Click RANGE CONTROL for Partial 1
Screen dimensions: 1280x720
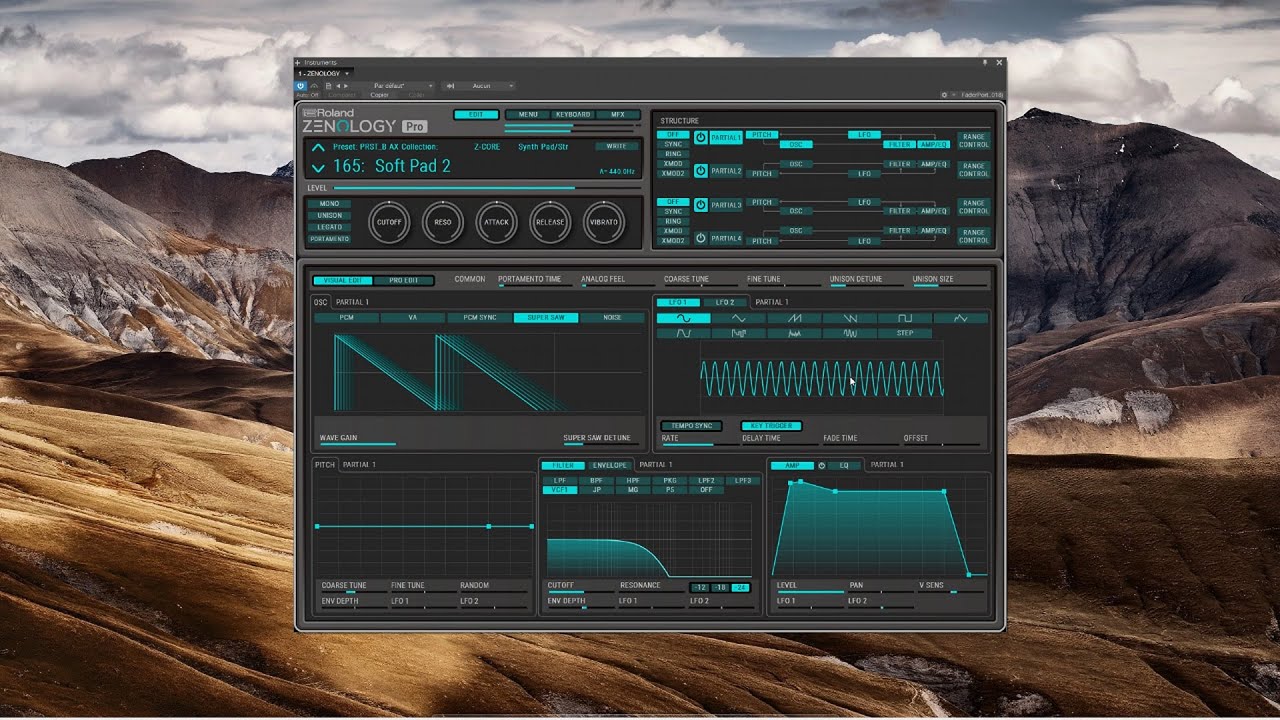pyautogui.click(x=973, y=141)
